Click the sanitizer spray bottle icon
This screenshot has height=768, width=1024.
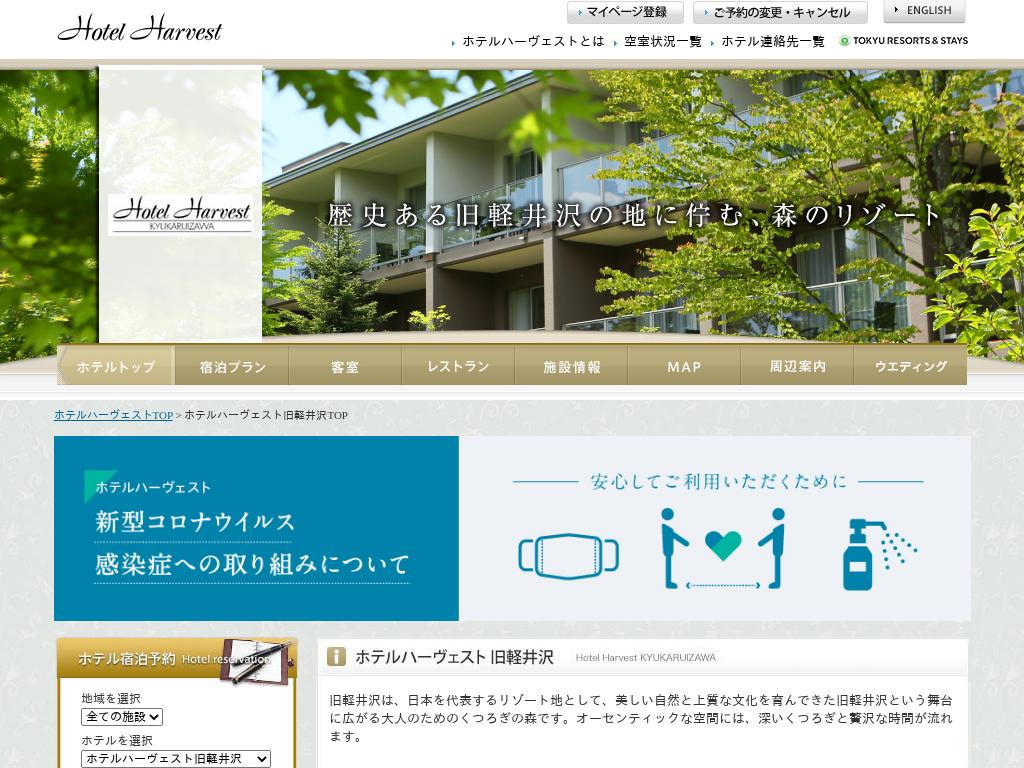click(879, 555)
